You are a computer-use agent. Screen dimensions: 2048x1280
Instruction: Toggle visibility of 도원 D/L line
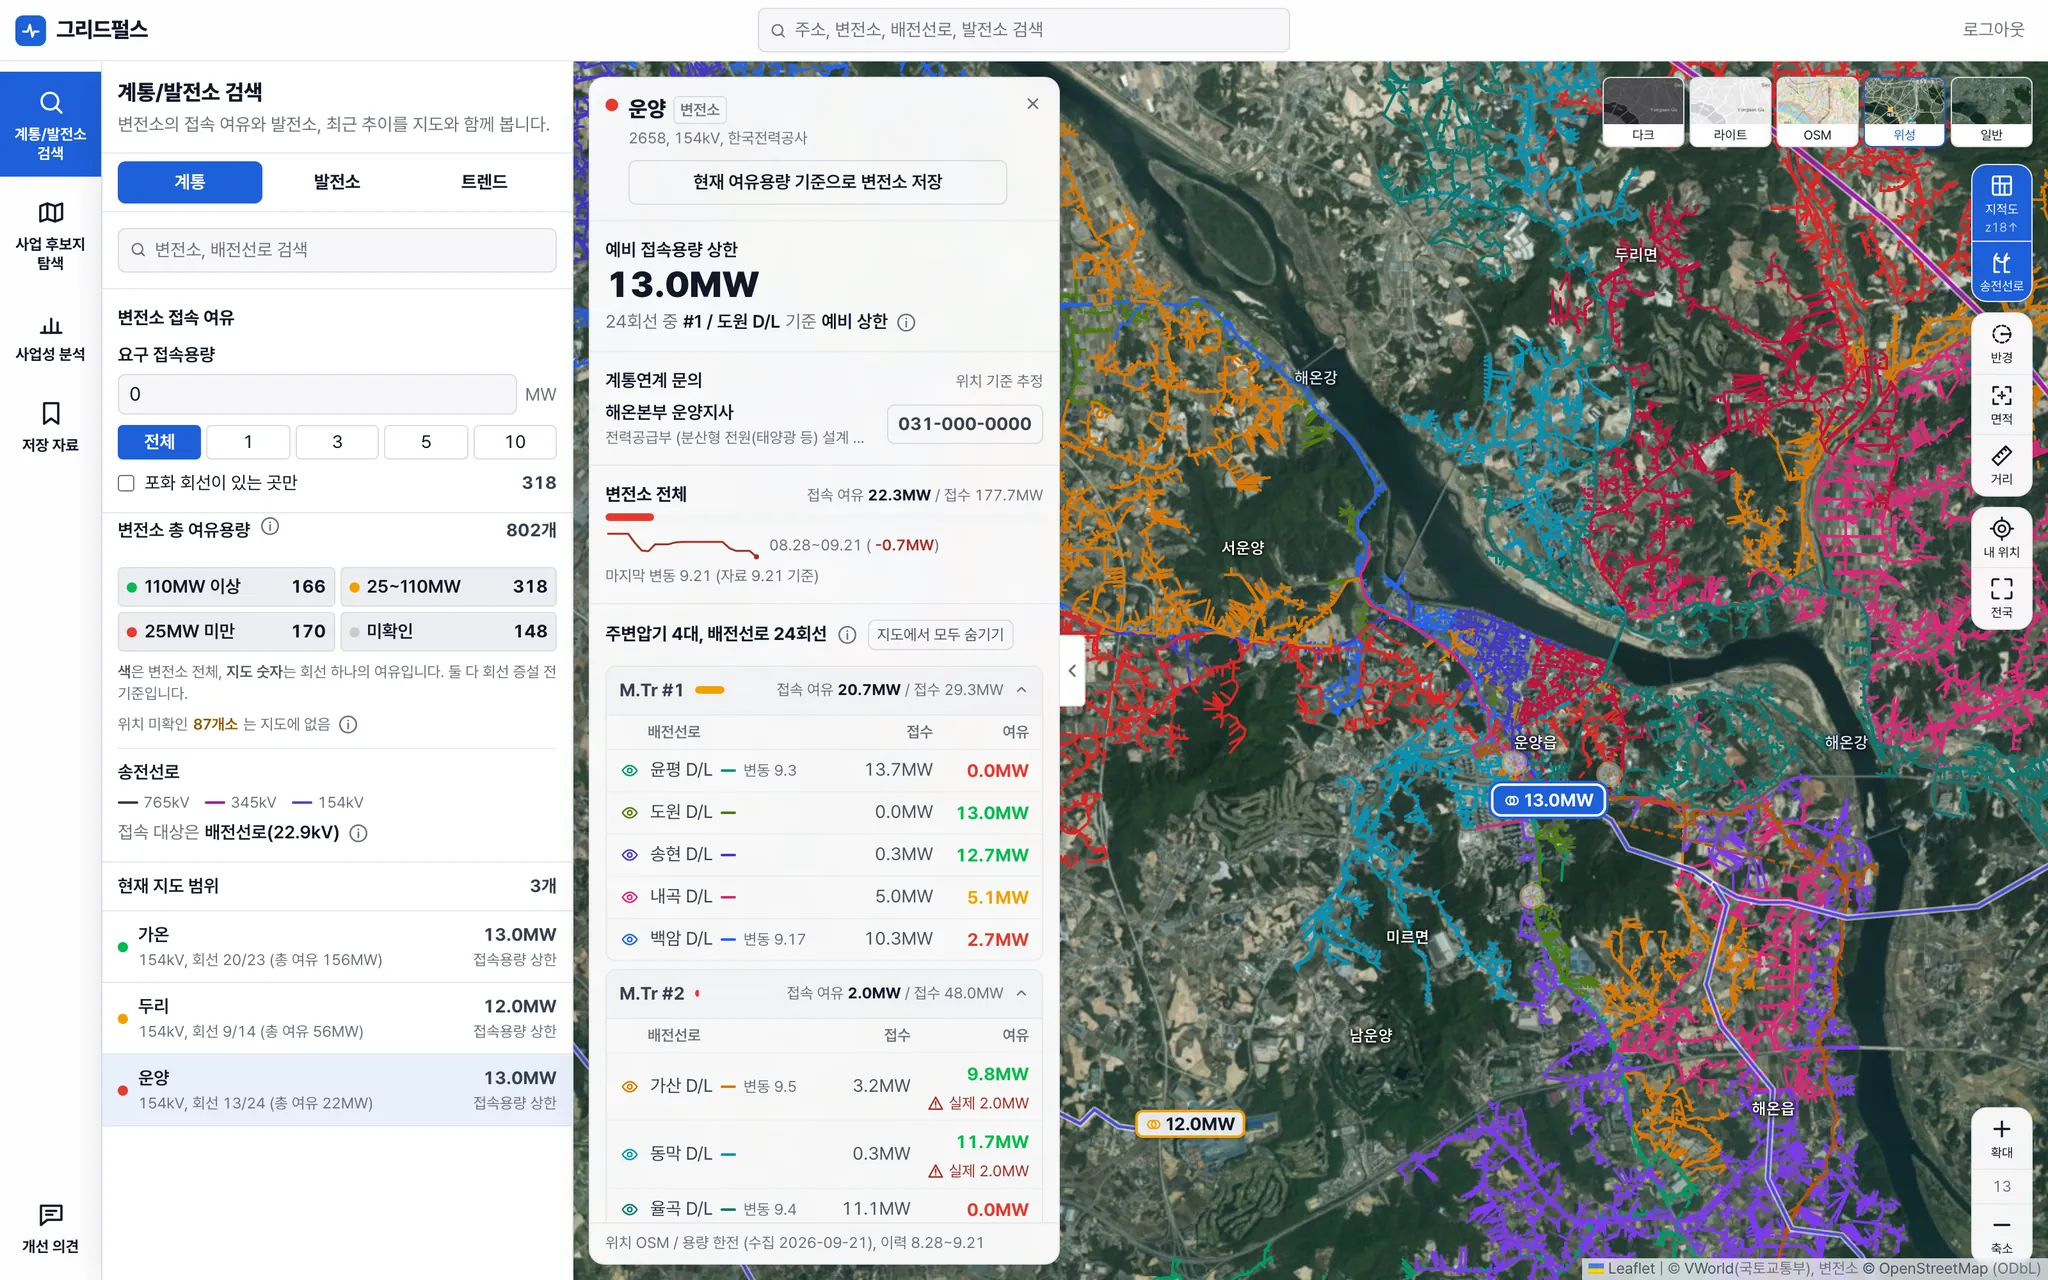click(629, 812)
